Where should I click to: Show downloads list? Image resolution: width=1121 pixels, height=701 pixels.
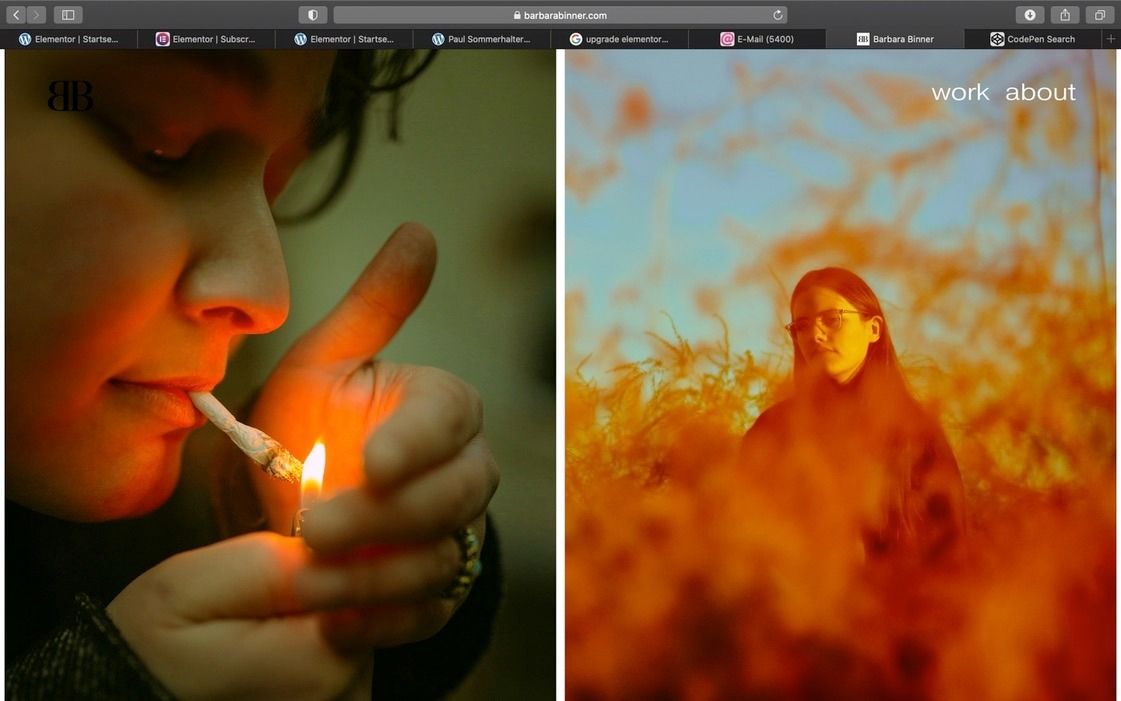click(x=1029, y=15)
